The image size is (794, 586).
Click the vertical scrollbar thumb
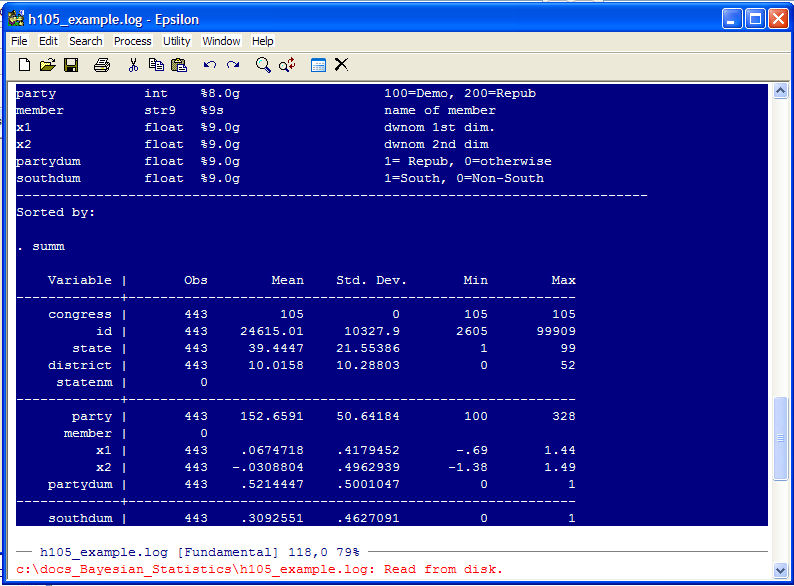tap(781, 438)
